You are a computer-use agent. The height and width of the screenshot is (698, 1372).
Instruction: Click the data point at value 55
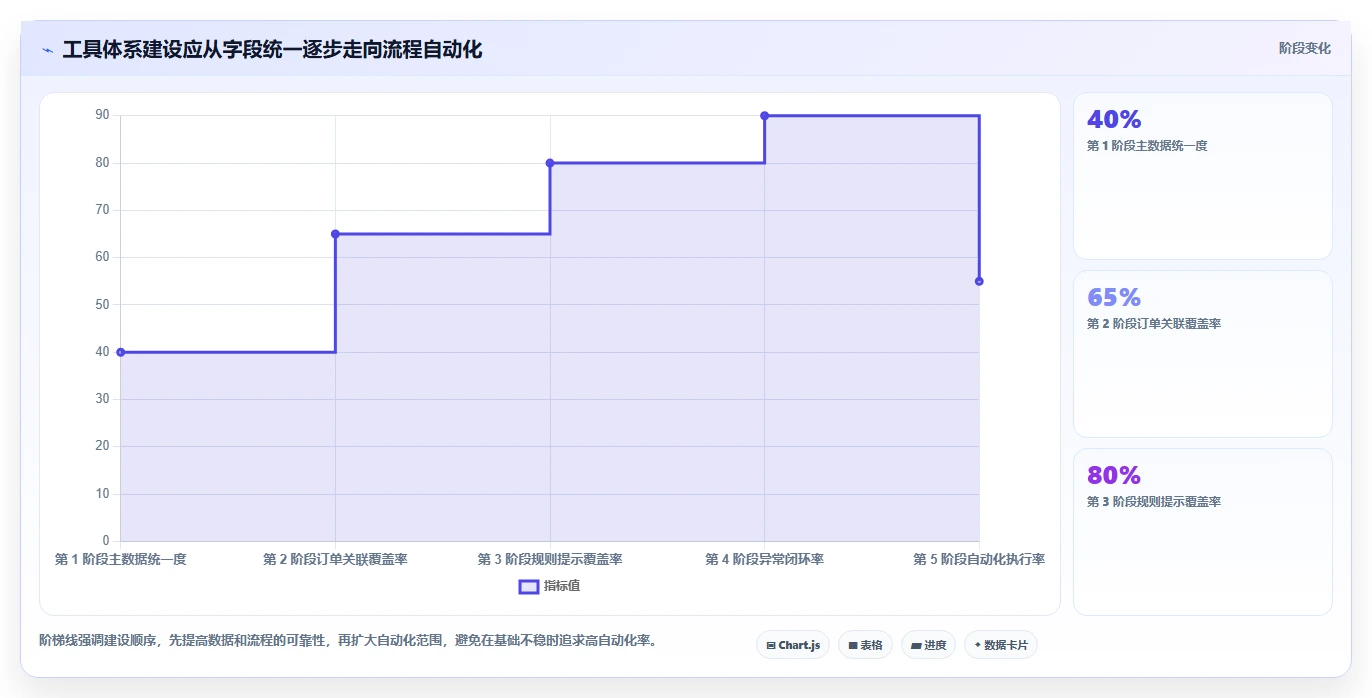tap(979, 281)
